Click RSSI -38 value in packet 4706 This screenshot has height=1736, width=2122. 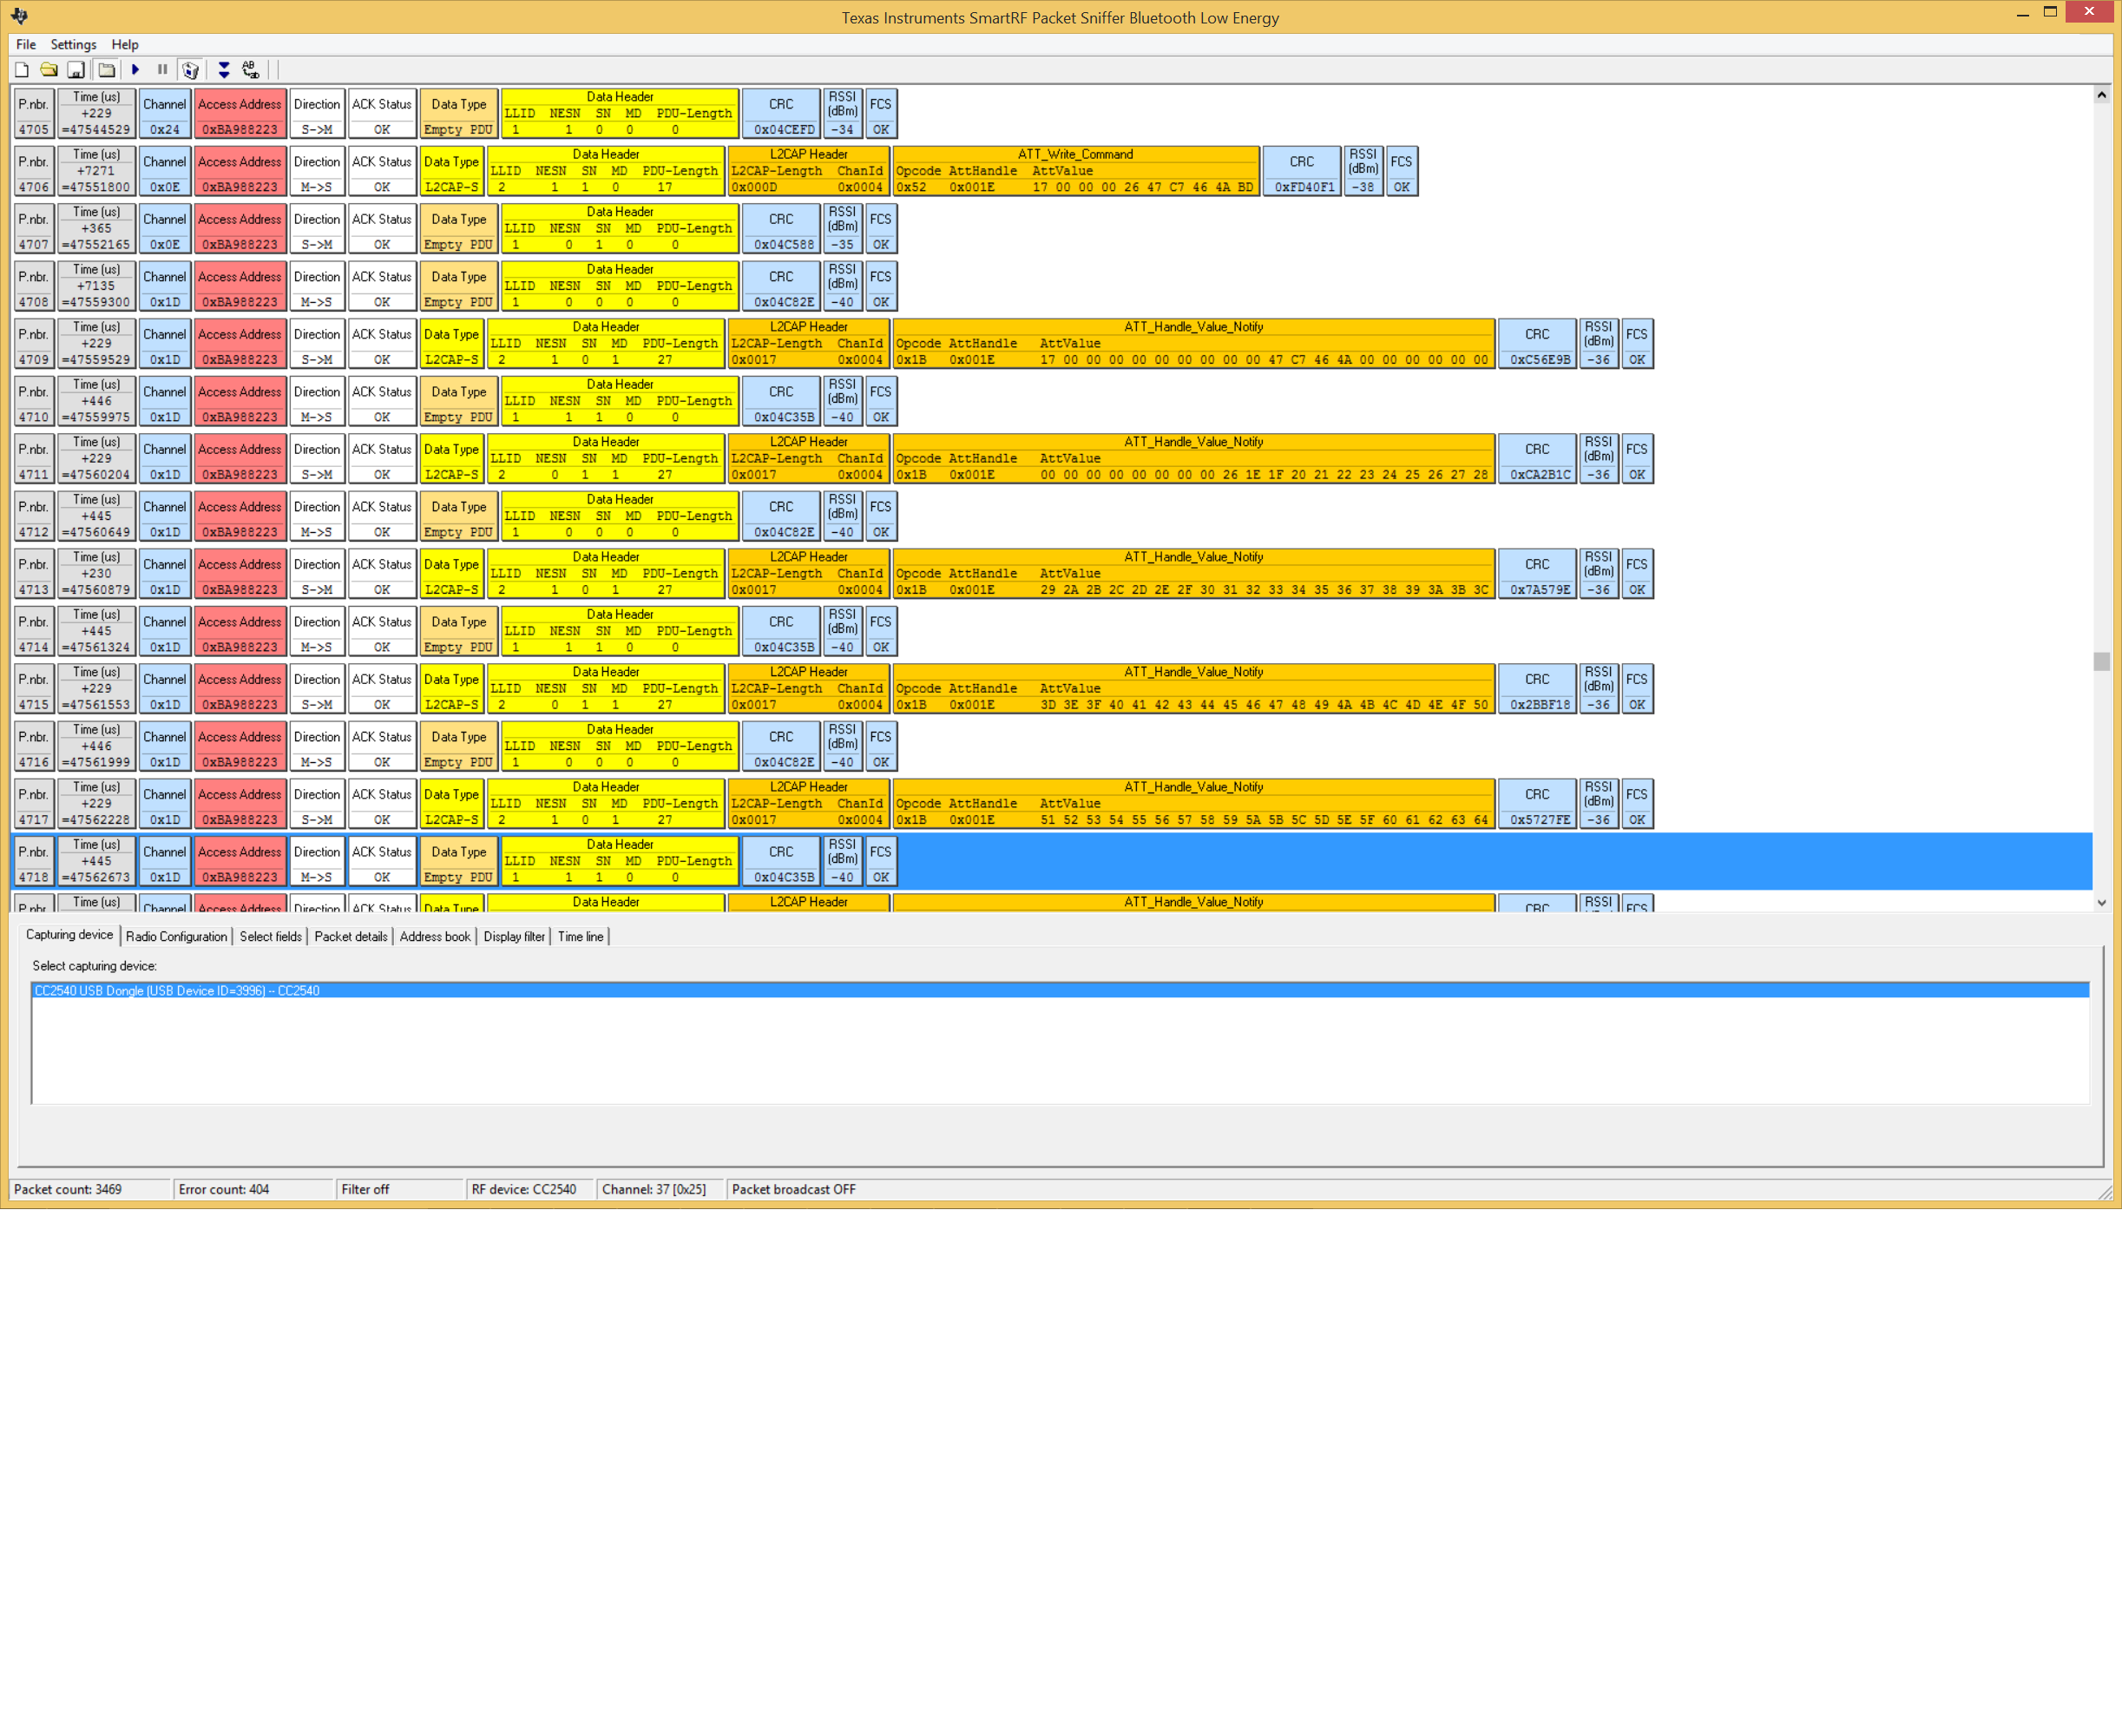pyautogui.click(x=1363, y=187)
